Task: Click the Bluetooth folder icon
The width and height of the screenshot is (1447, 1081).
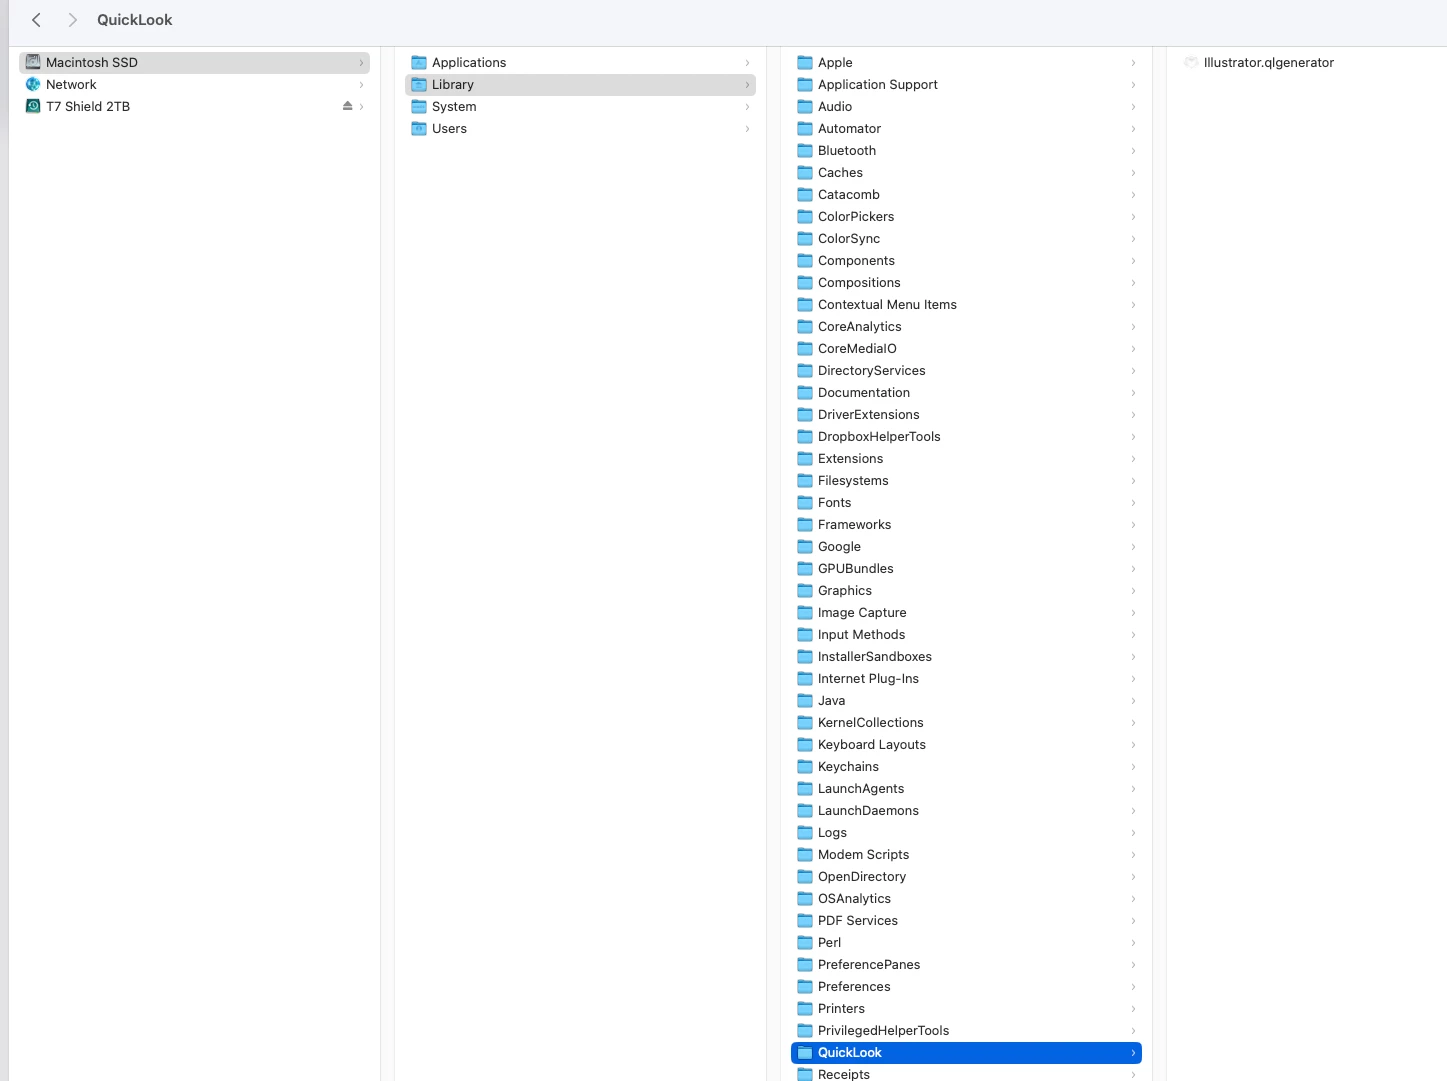Action: click(805, 150)
